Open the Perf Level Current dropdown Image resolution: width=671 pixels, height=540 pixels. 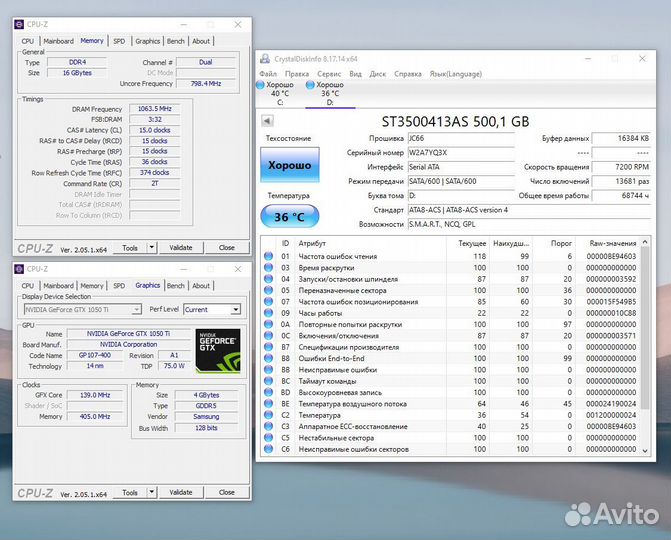click(212, 309)
